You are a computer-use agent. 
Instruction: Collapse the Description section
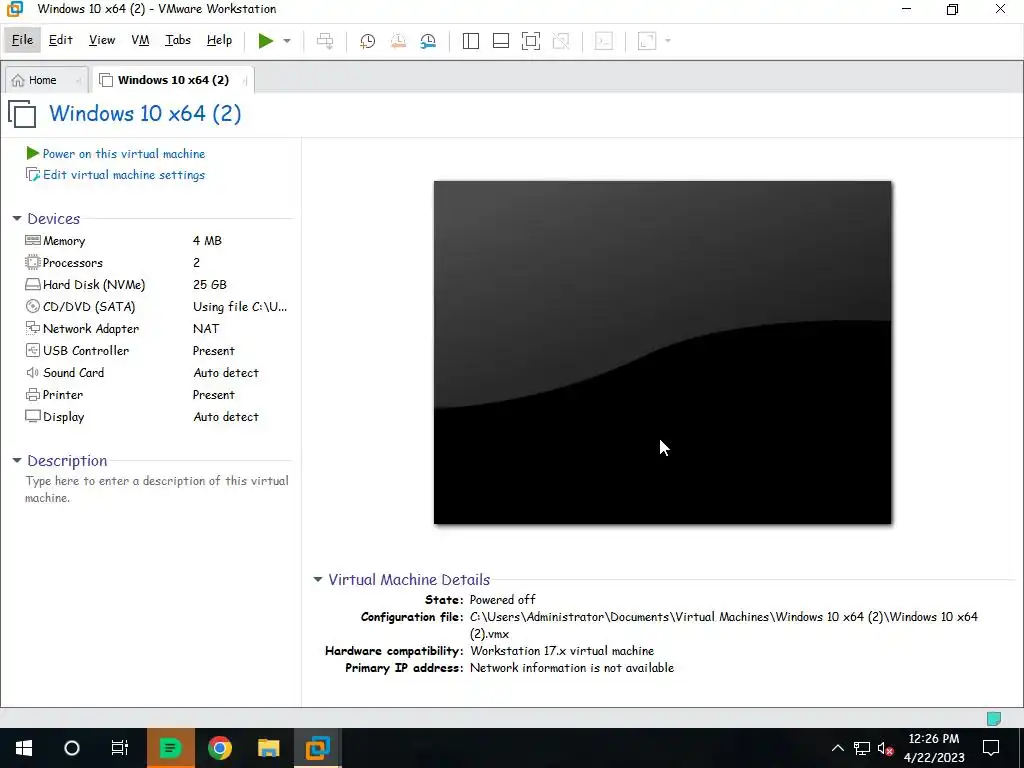click(x=17, y=460)
